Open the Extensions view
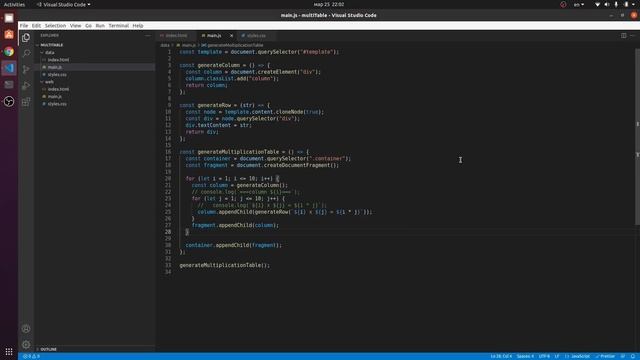The width and height of the screenshot is (640, 360). pyautogui.click(x=26, y=102)
